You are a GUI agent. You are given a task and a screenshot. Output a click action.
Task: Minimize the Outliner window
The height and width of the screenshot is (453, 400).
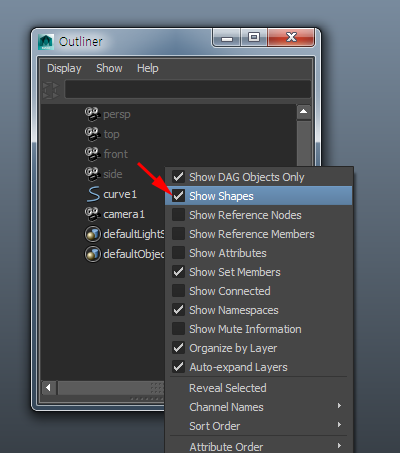point(227,37)
